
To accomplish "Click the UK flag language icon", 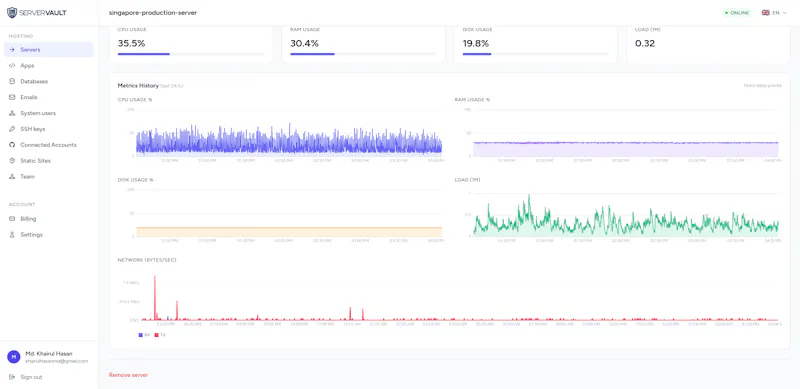I will [x=765, y=13].
